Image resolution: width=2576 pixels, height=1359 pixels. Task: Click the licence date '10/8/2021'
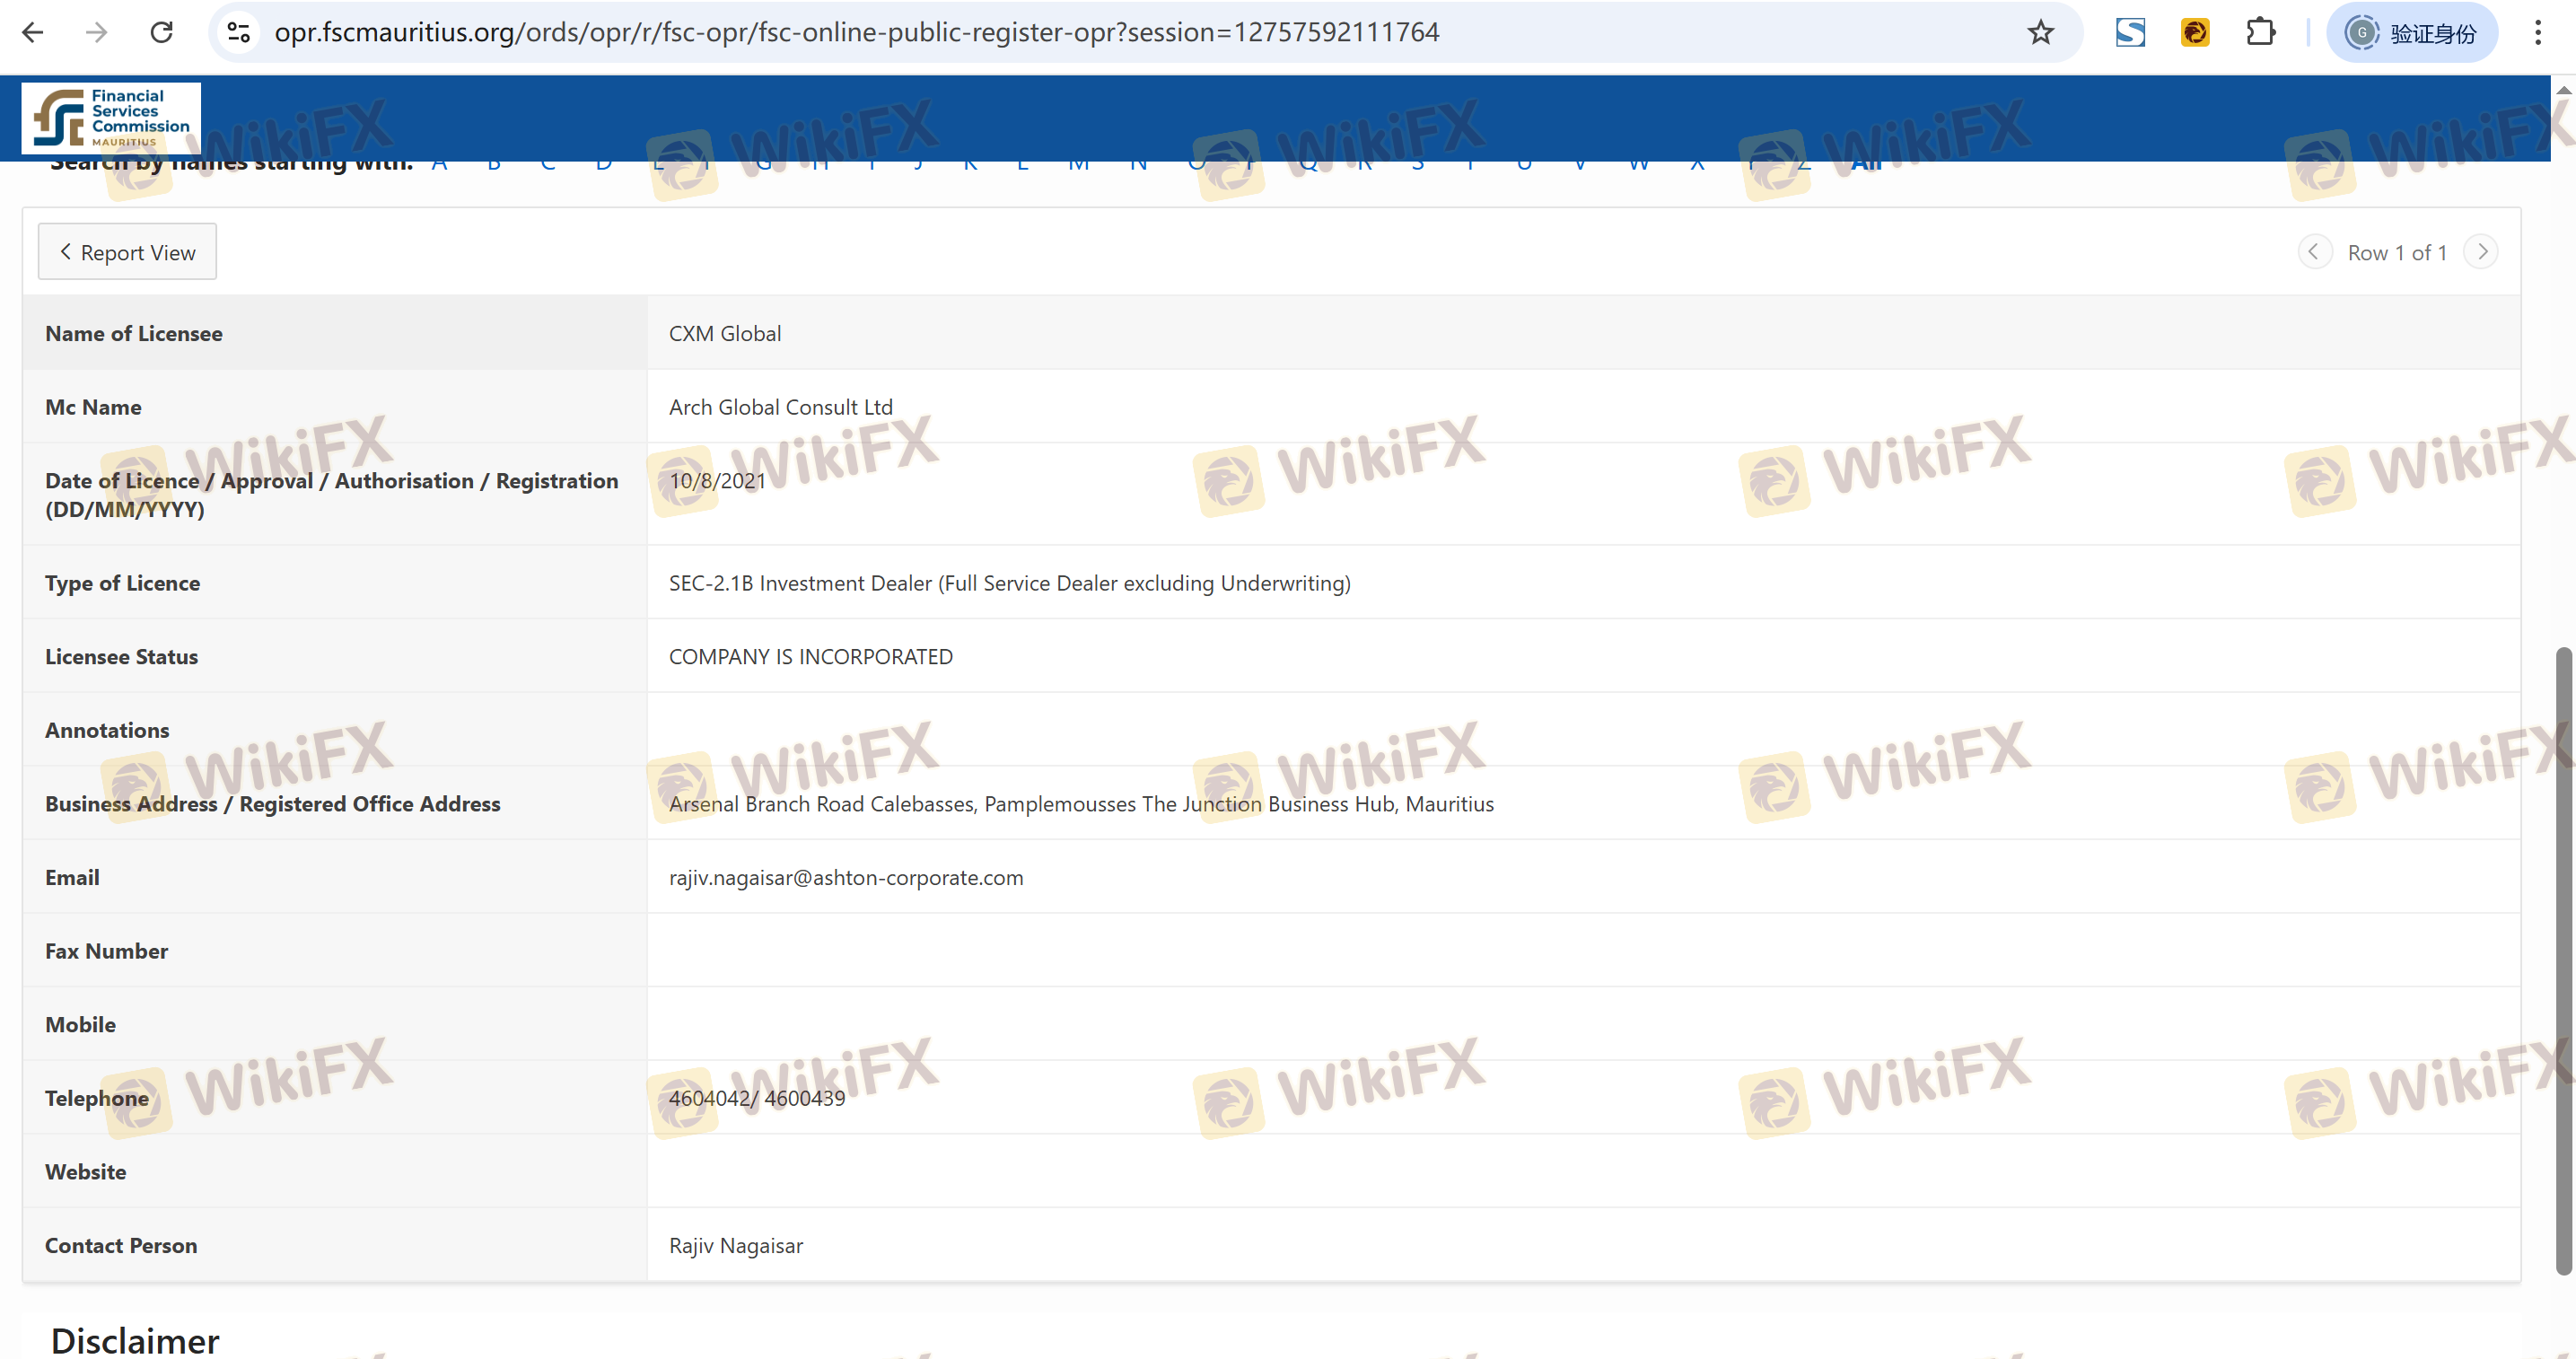(x=717, y=481)
